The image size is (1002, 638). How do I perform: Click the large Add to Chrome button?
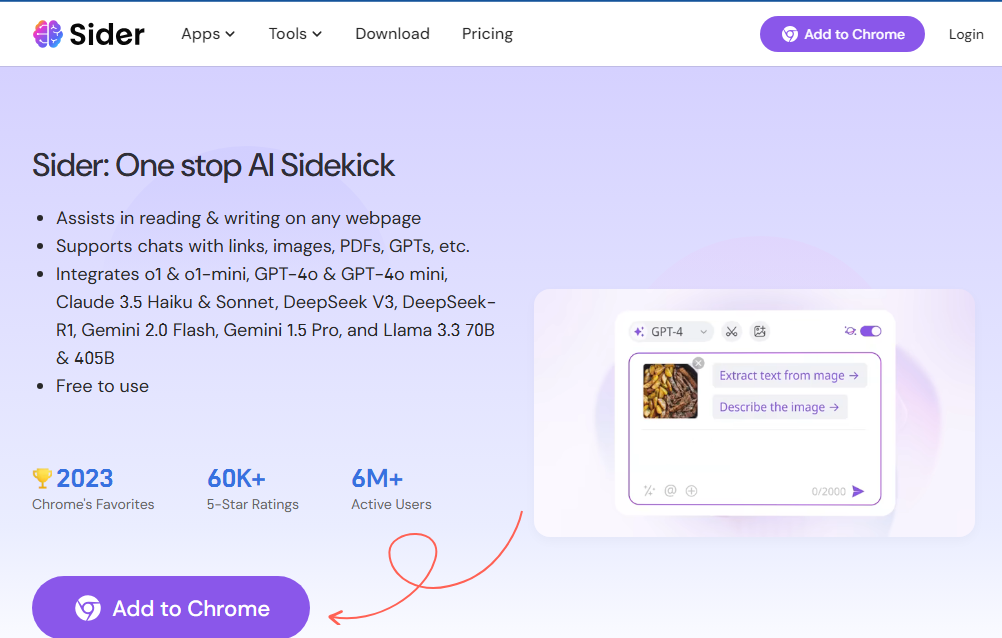coord(171,607)
